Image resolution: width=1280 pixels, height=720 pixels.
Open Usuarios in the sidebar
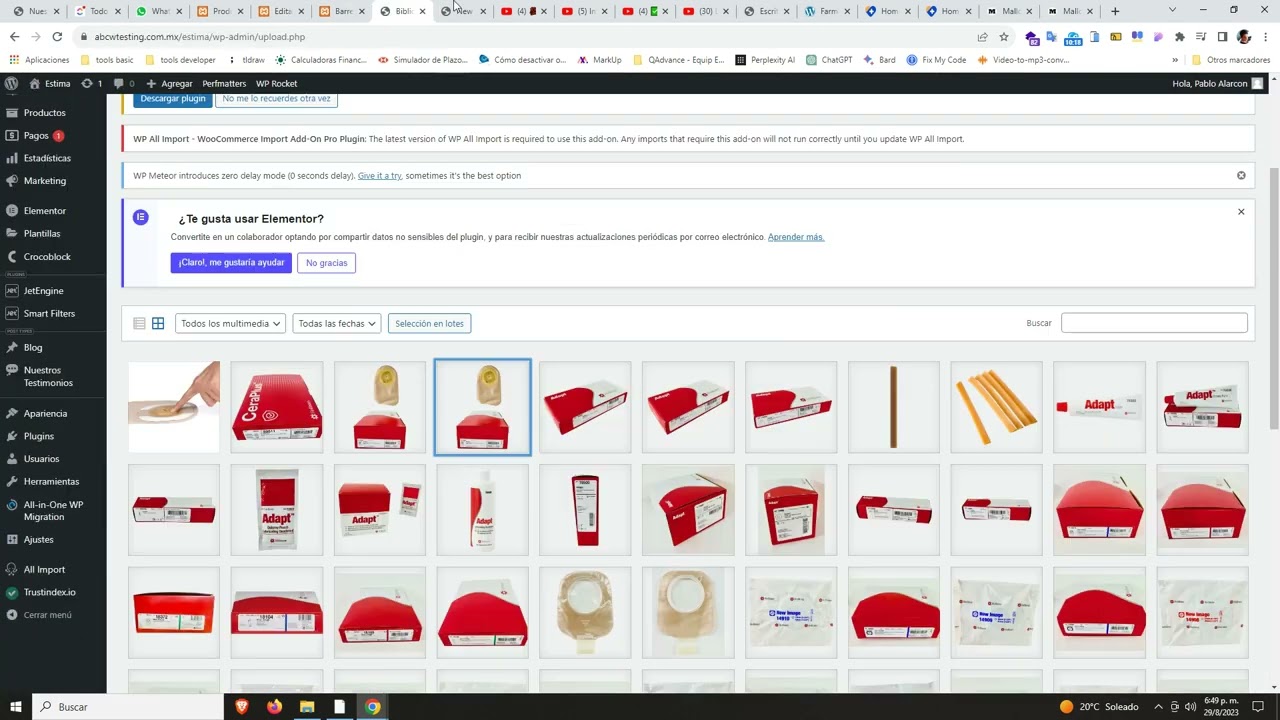tap(41, 459)
